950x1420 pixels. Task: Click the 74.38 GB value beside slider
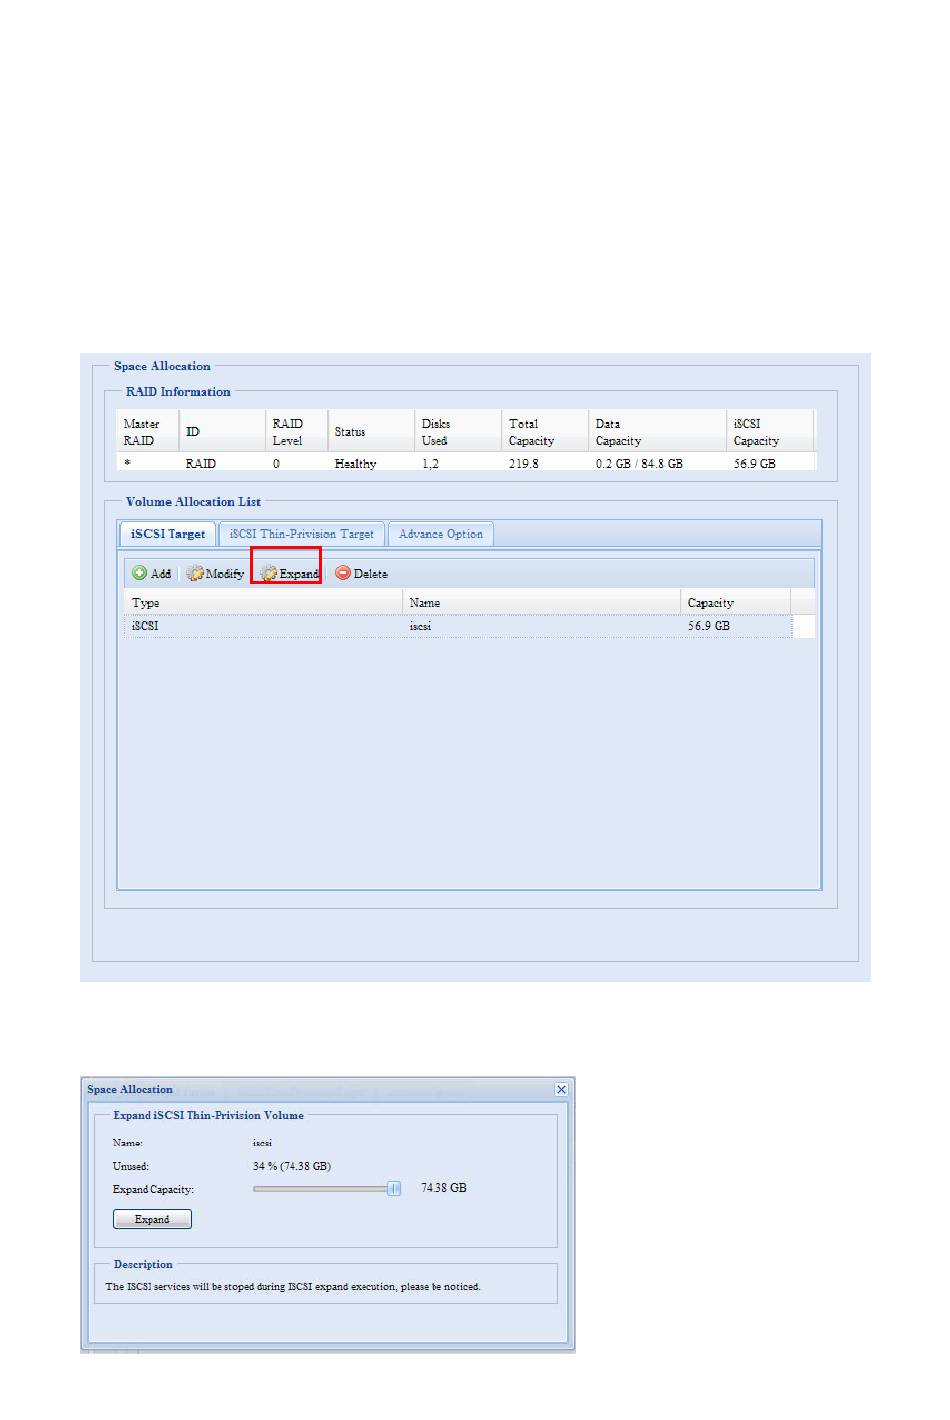[x=444, y=1188]
